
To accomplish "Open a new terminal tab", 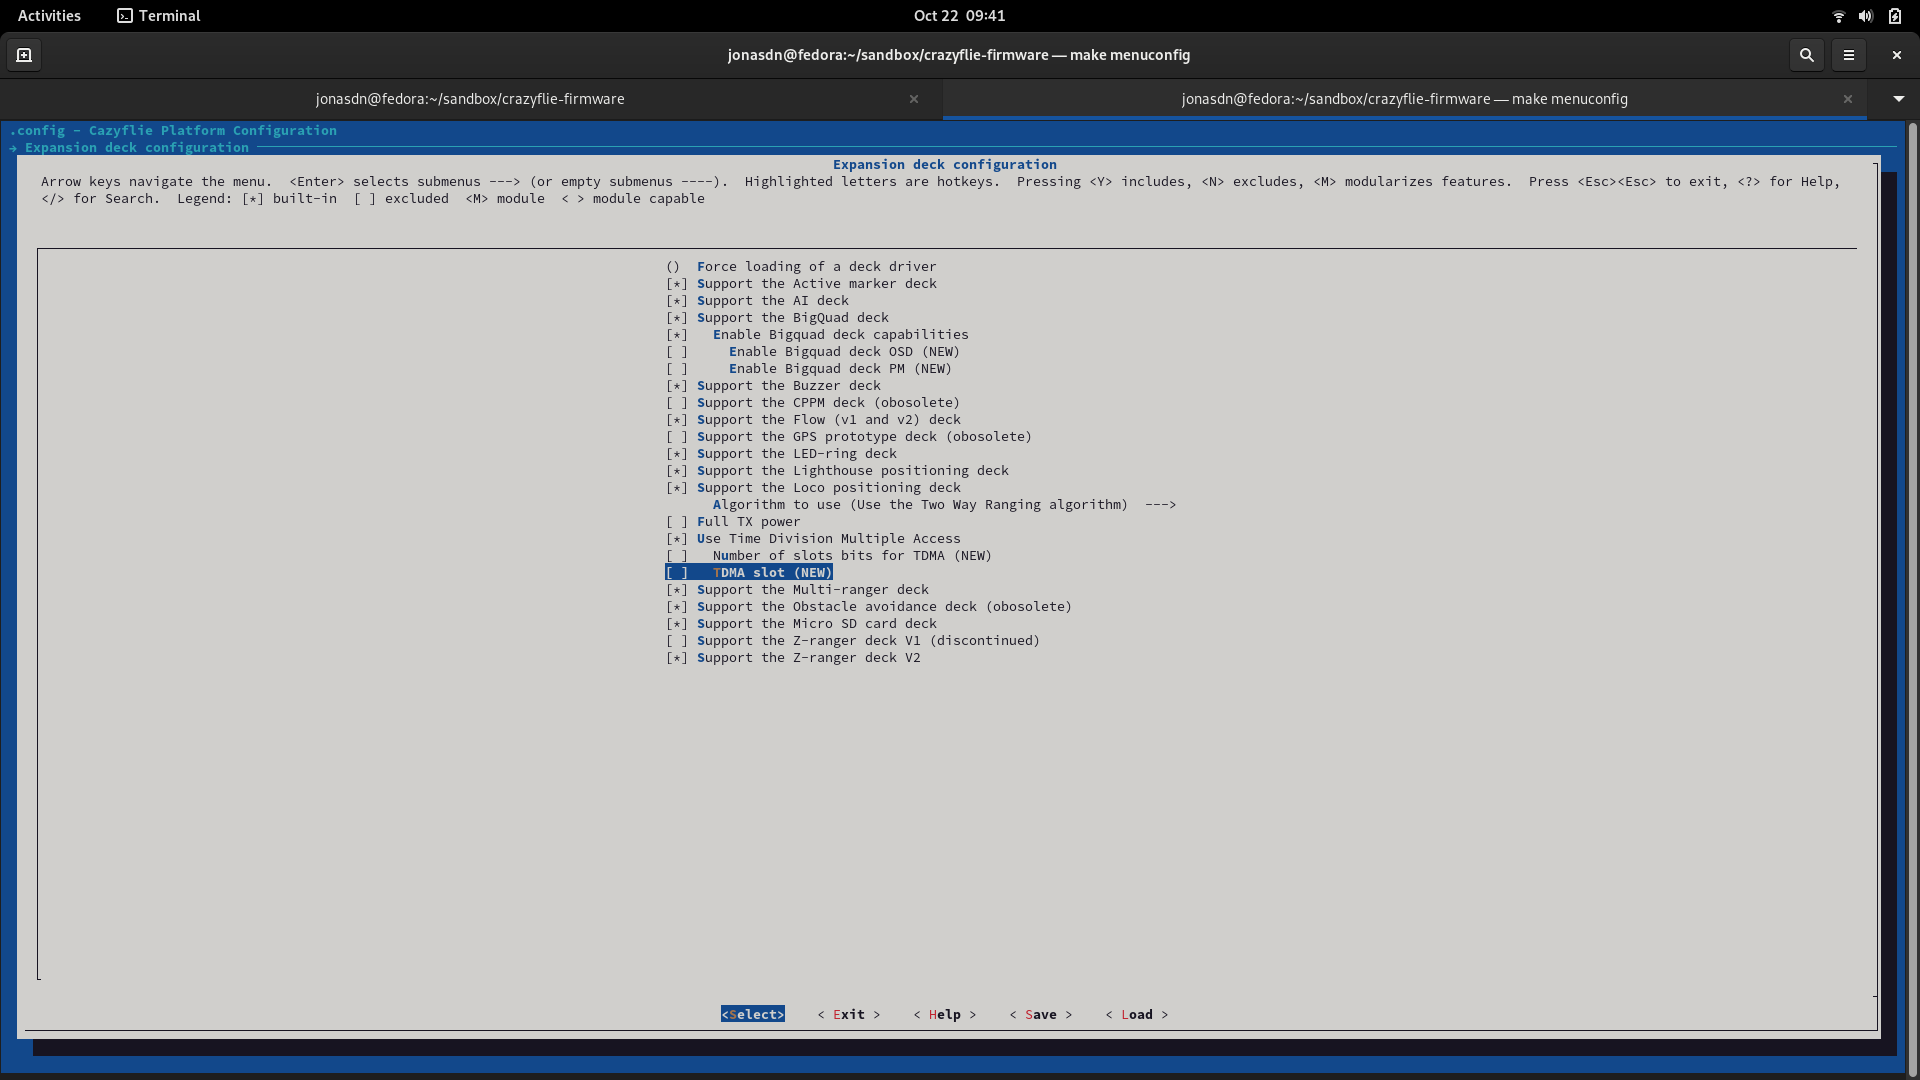I will click(x=24, y=55).
